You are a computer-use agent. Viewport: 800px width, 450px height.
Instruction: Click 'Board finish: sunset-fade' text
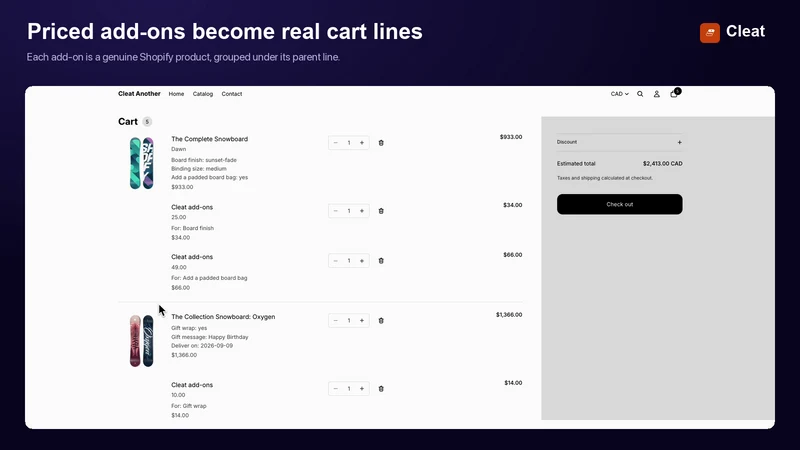click(204, 160)
